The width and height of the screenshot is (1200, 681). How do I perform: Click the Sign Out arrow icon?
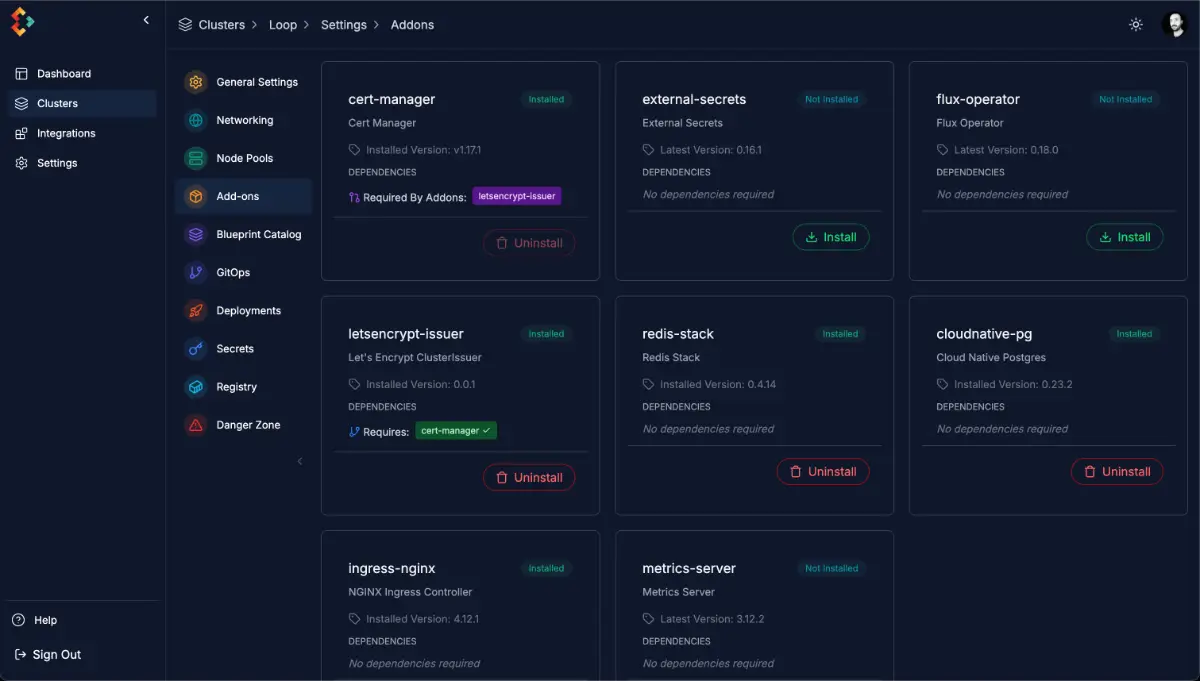[x=18, y=654]
